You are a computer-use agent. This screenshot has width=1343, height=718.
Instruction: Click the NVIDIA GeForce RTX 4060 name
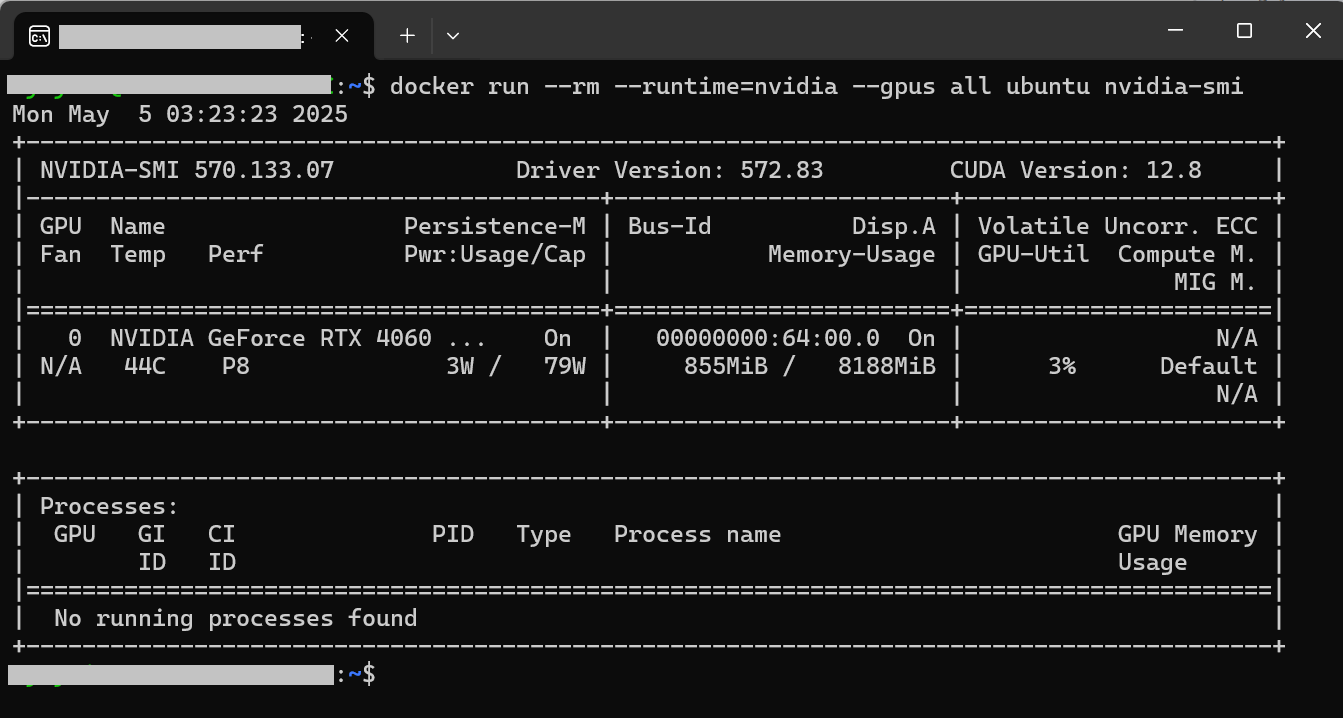tap(271, 338)
